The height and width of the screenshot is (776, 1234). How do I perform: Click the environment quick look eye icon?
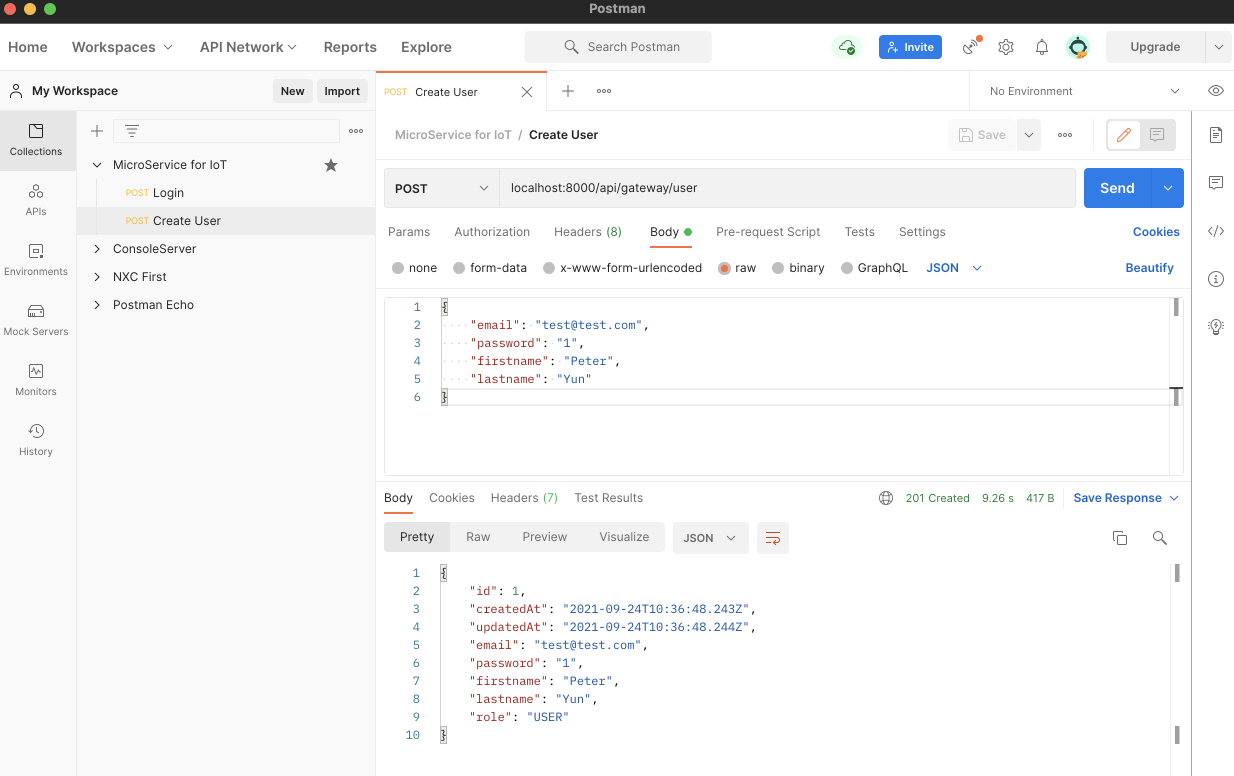(x=1216, y=91)
